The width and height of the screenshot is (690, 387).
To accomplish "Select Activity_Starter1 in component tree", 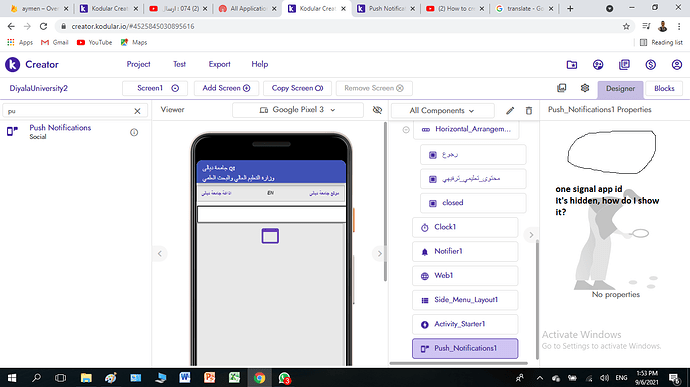I will click(x=465, y=324).
